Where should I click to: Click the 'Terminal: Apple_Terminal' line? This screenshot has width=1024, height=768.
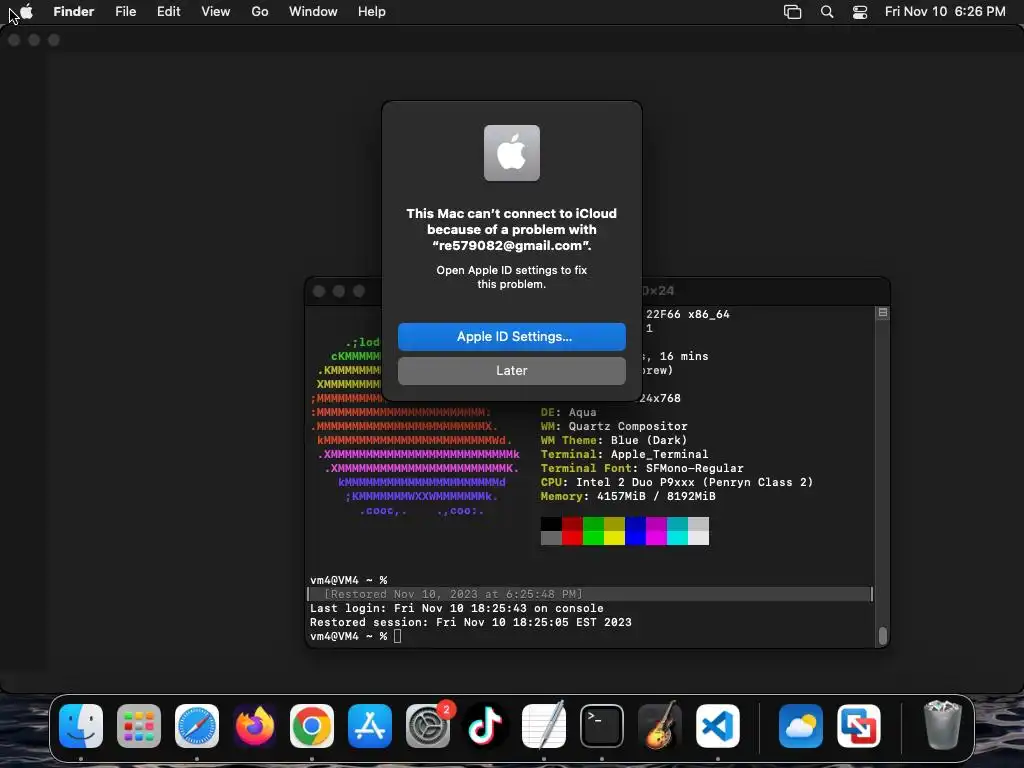point(624,454)
